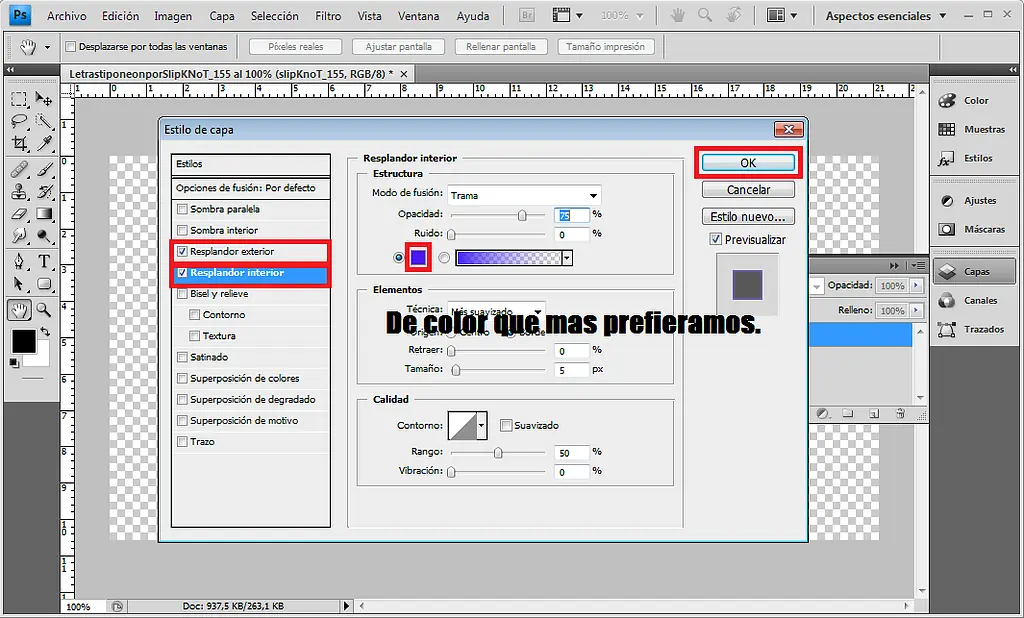Open Aspectos esenciales workspace dropdown
Viewport: 1024px width, 618px height.
pyautogui.click(x=886, y=16)
